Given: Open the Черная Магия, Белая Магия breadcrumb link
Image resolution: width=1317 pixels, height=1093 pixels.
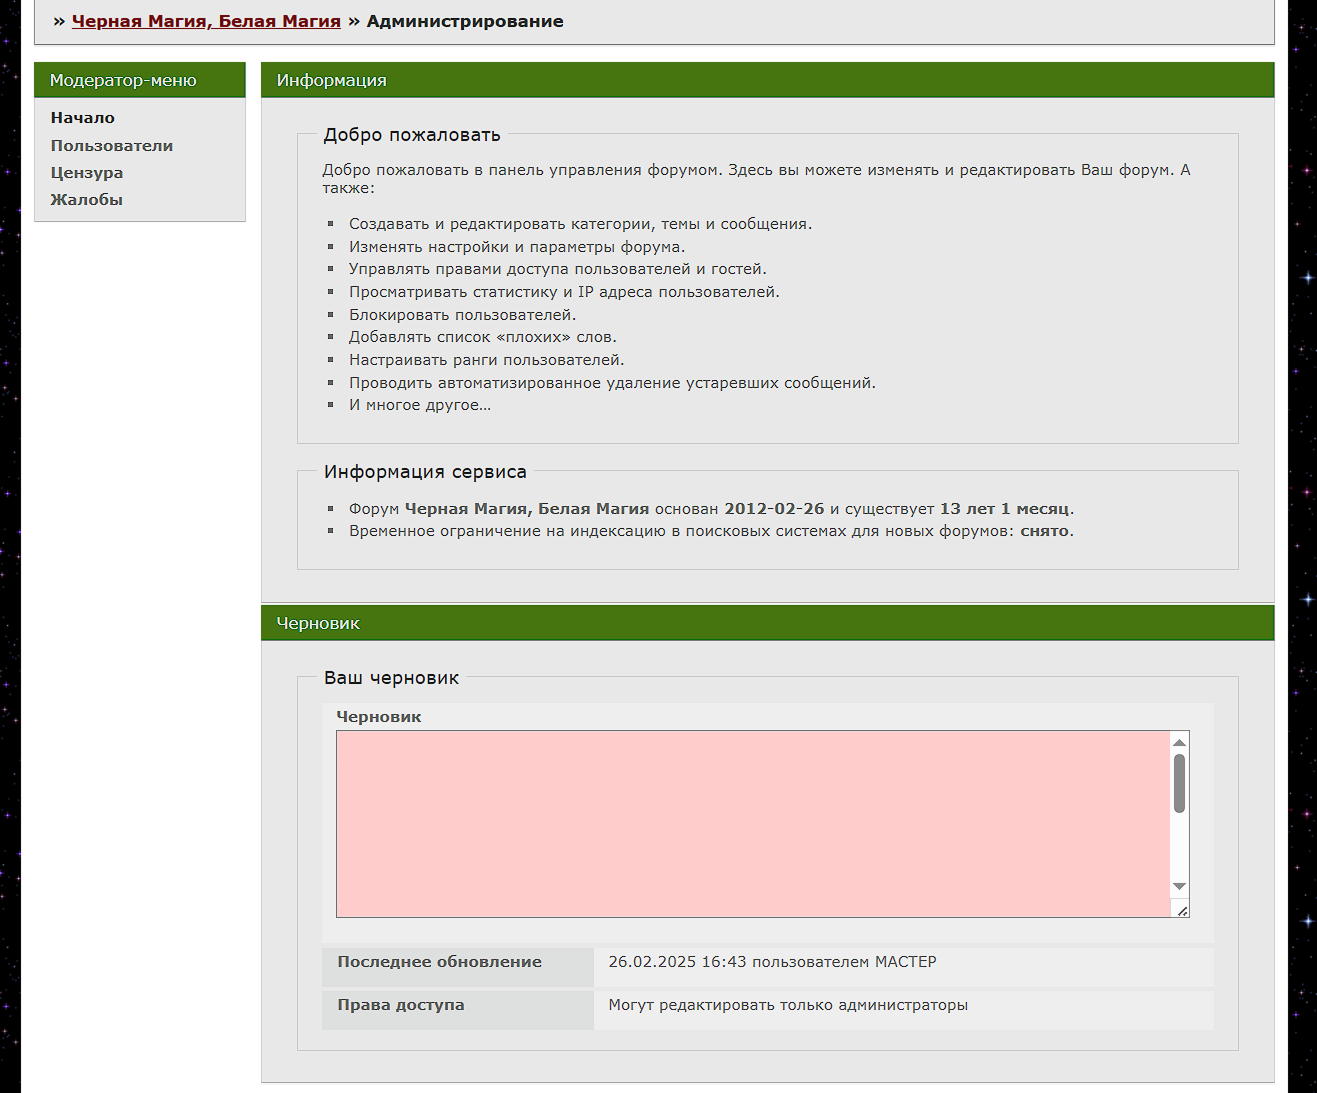Looking at the screenshot, I should (206, 21).
